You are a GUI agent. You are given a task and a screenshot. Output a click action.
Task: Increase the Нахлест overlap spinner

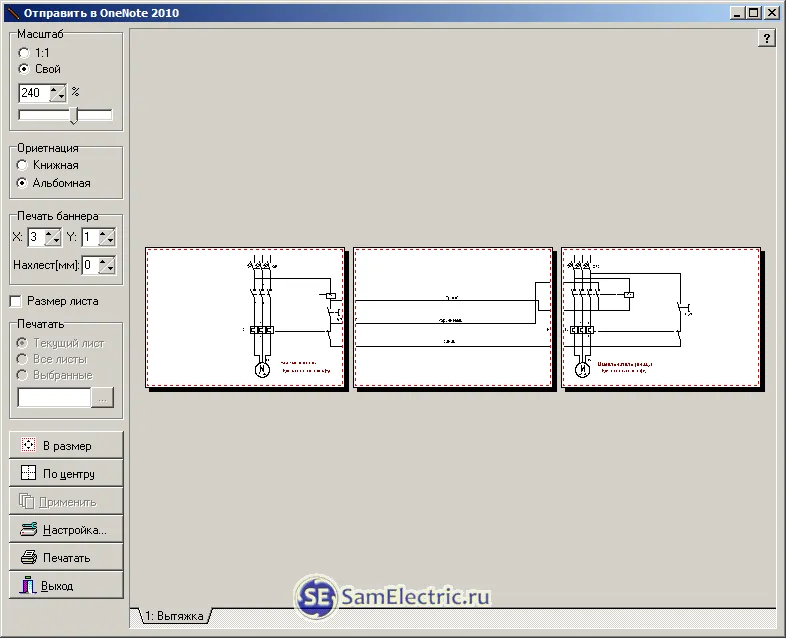click(103, 262)
